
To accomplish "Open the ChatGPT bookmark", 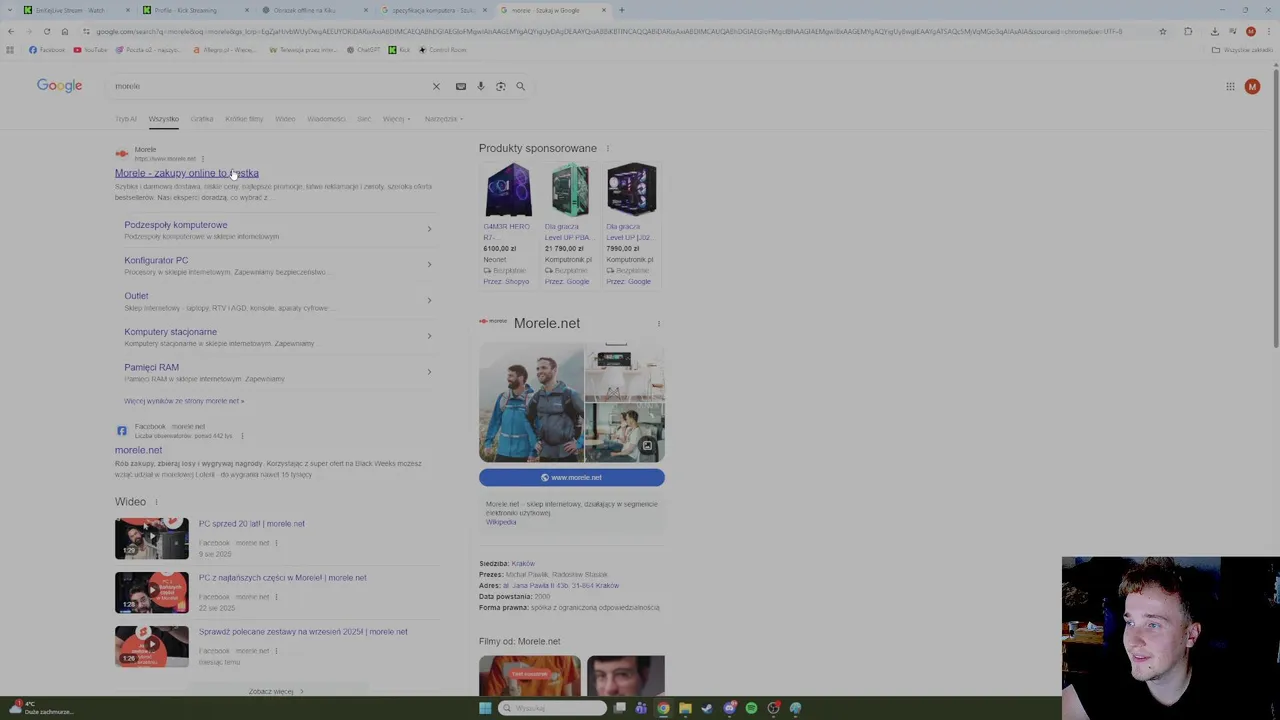I will 363,50.
